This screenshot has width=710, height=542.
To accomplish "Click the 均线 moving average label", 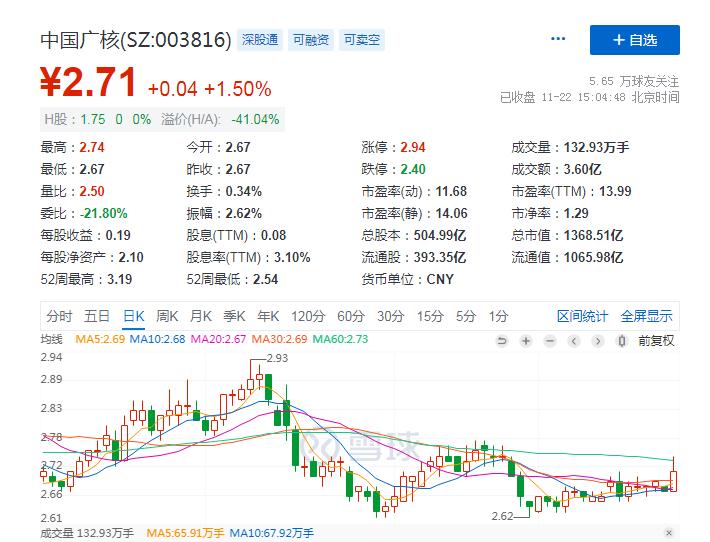I will point(52,339).
